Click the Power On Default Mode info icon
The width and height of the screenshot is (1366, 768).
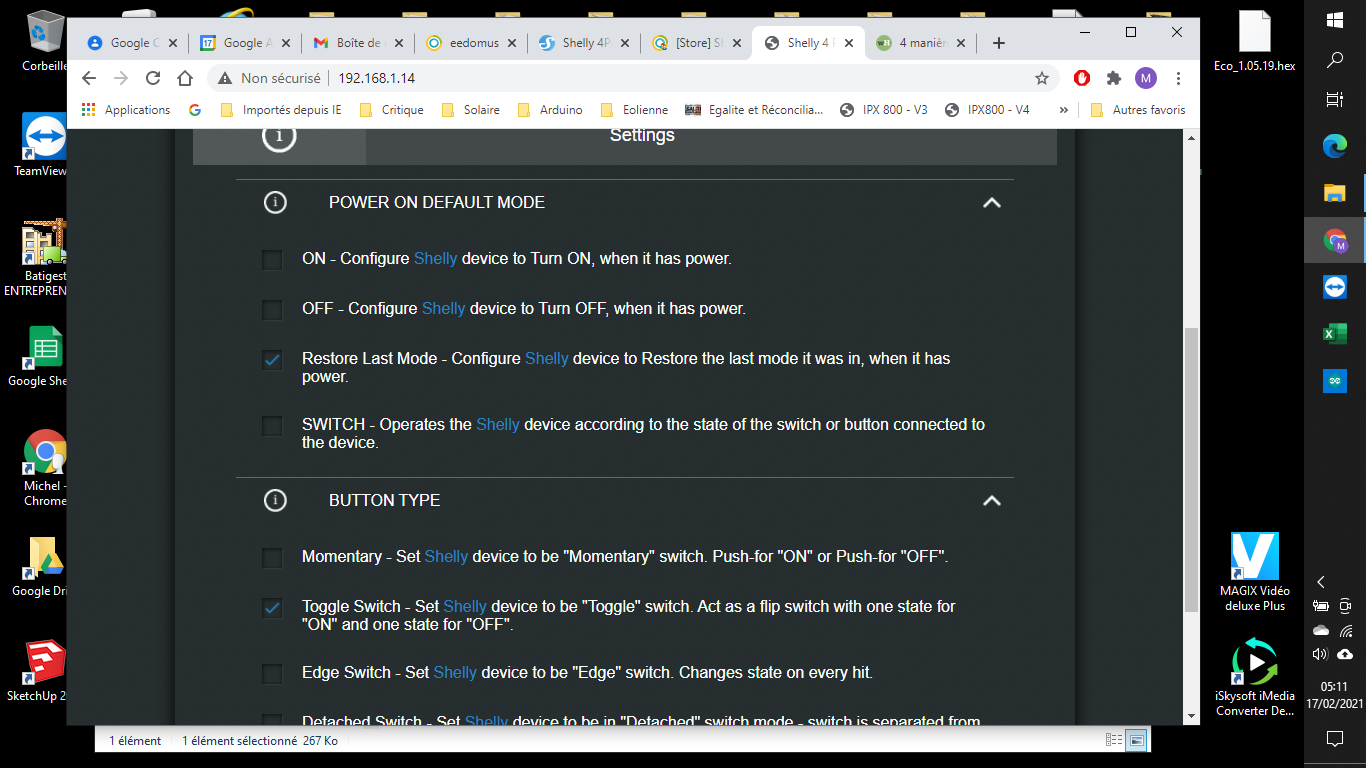click(275, 202)
